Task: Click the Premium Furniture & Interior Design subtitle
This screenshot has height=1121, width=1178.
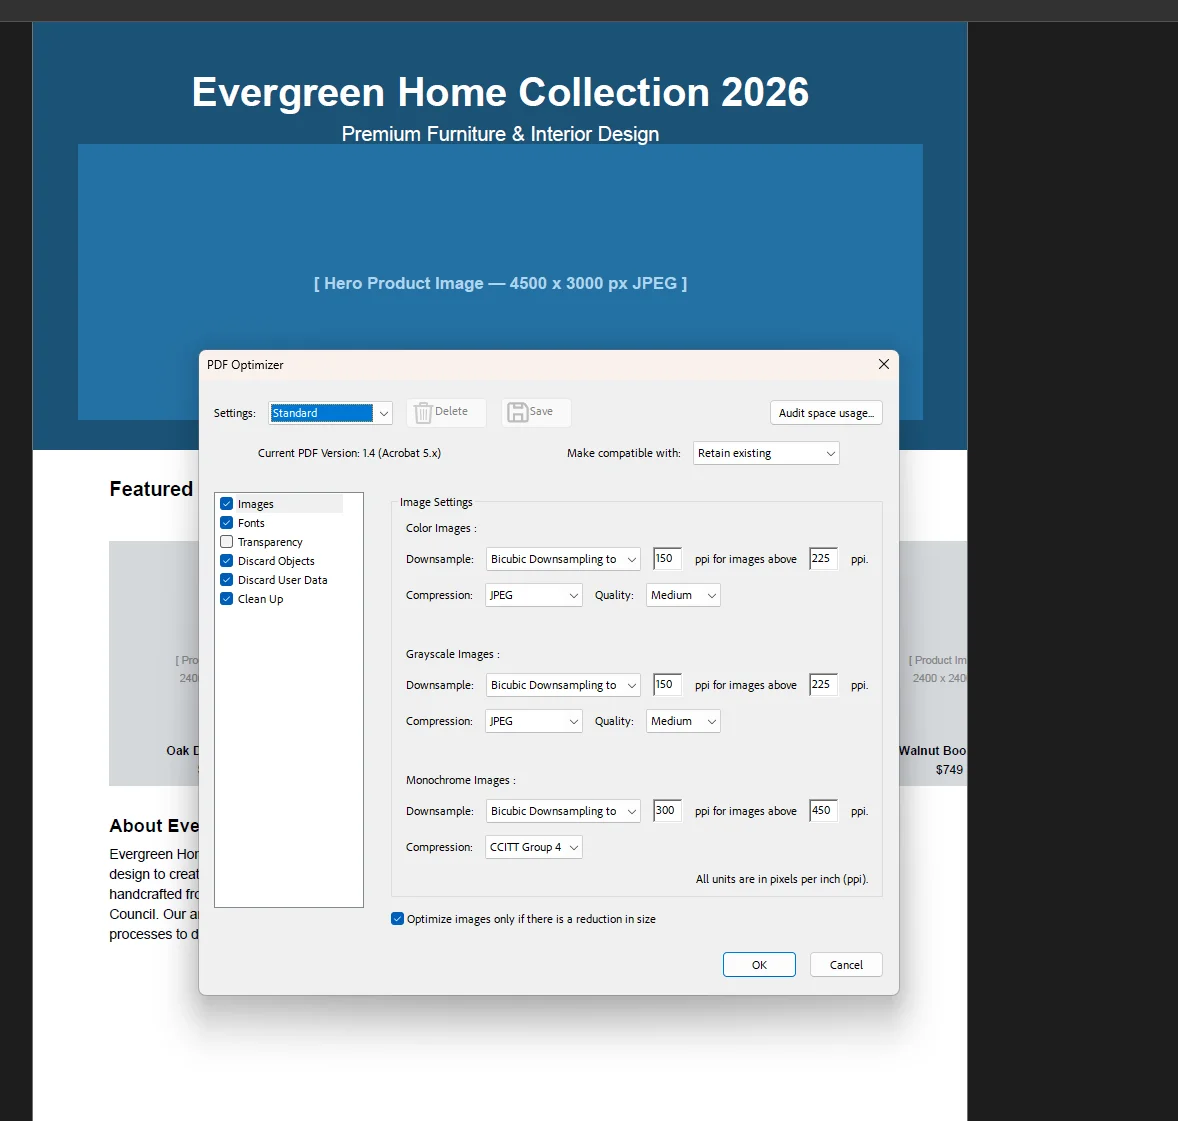Action: coord(500,134)
